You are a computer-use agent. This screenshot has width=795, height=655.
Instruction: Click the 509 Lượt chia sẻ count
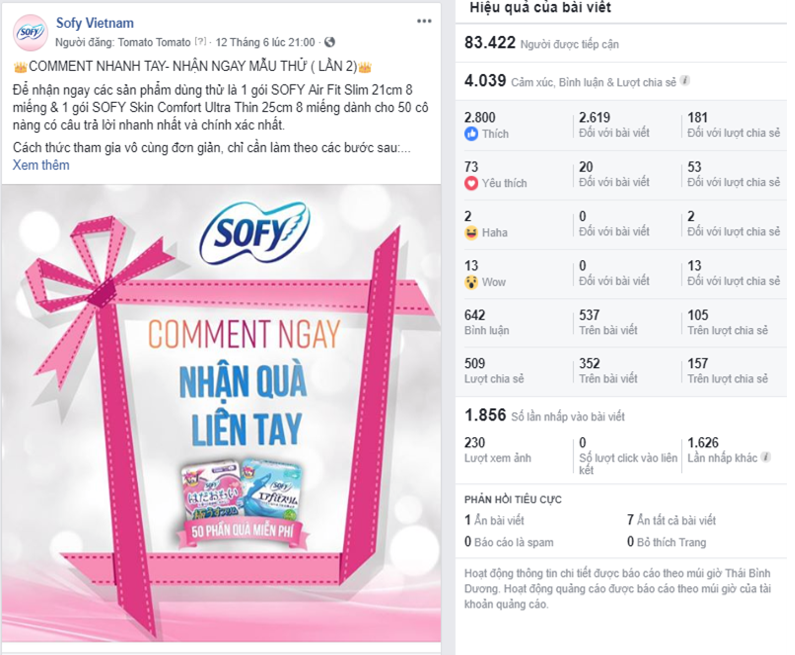click(494, 371)
